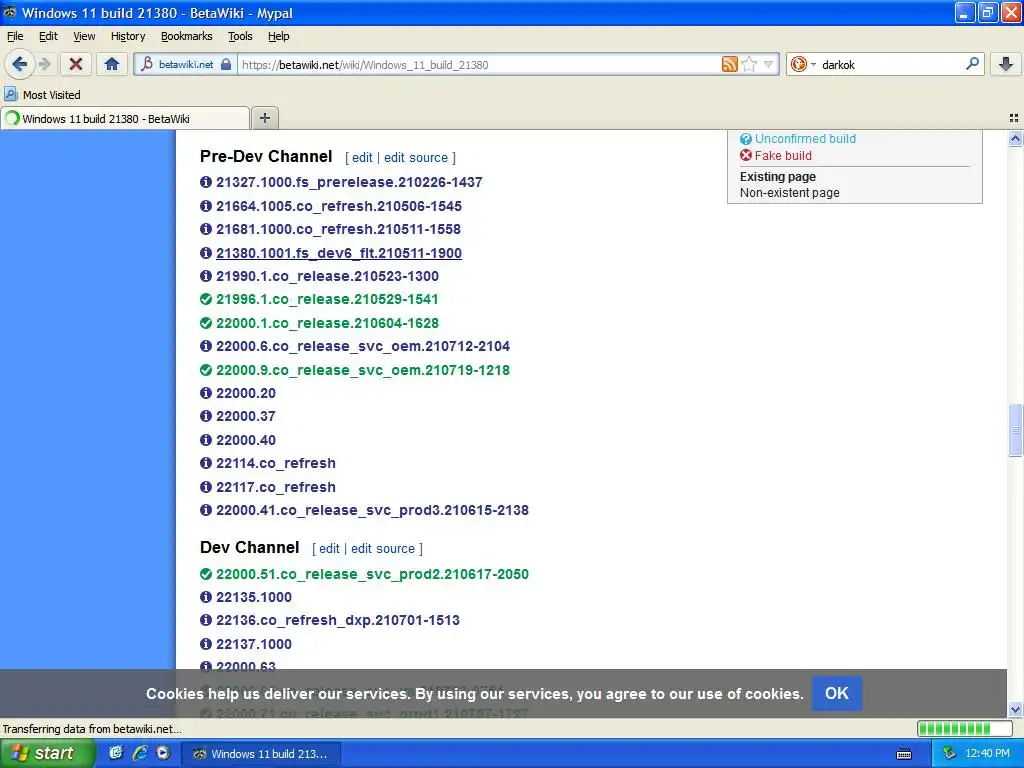Open the Edit menu

[48, 36]
